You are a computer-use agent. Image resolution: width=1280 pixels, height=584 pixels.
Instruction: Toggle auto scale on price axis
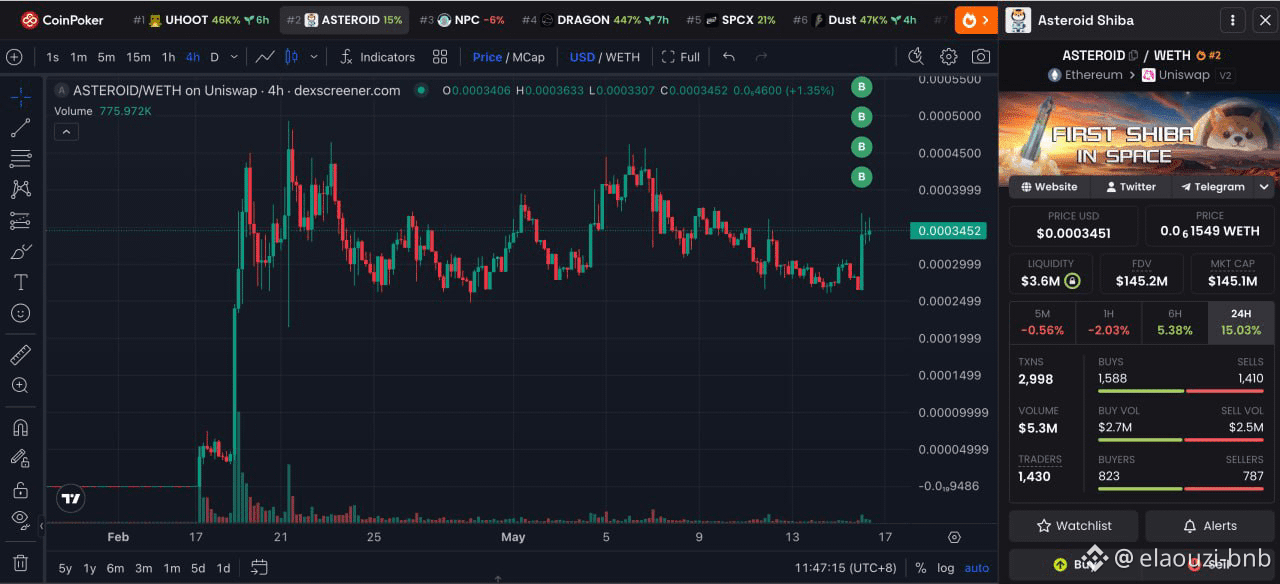(x=977, y=568)
